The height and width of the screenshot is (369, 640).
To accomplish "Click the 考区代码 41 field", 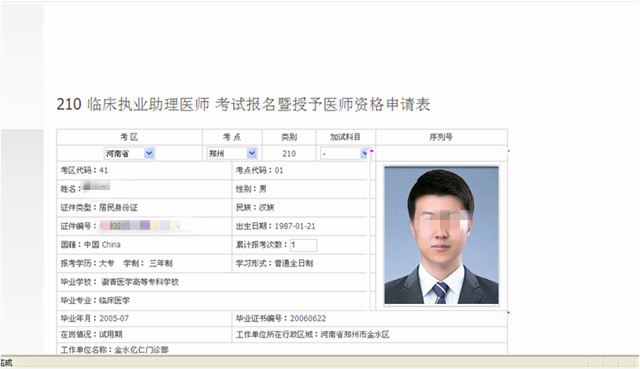I will tap(144, 170).
